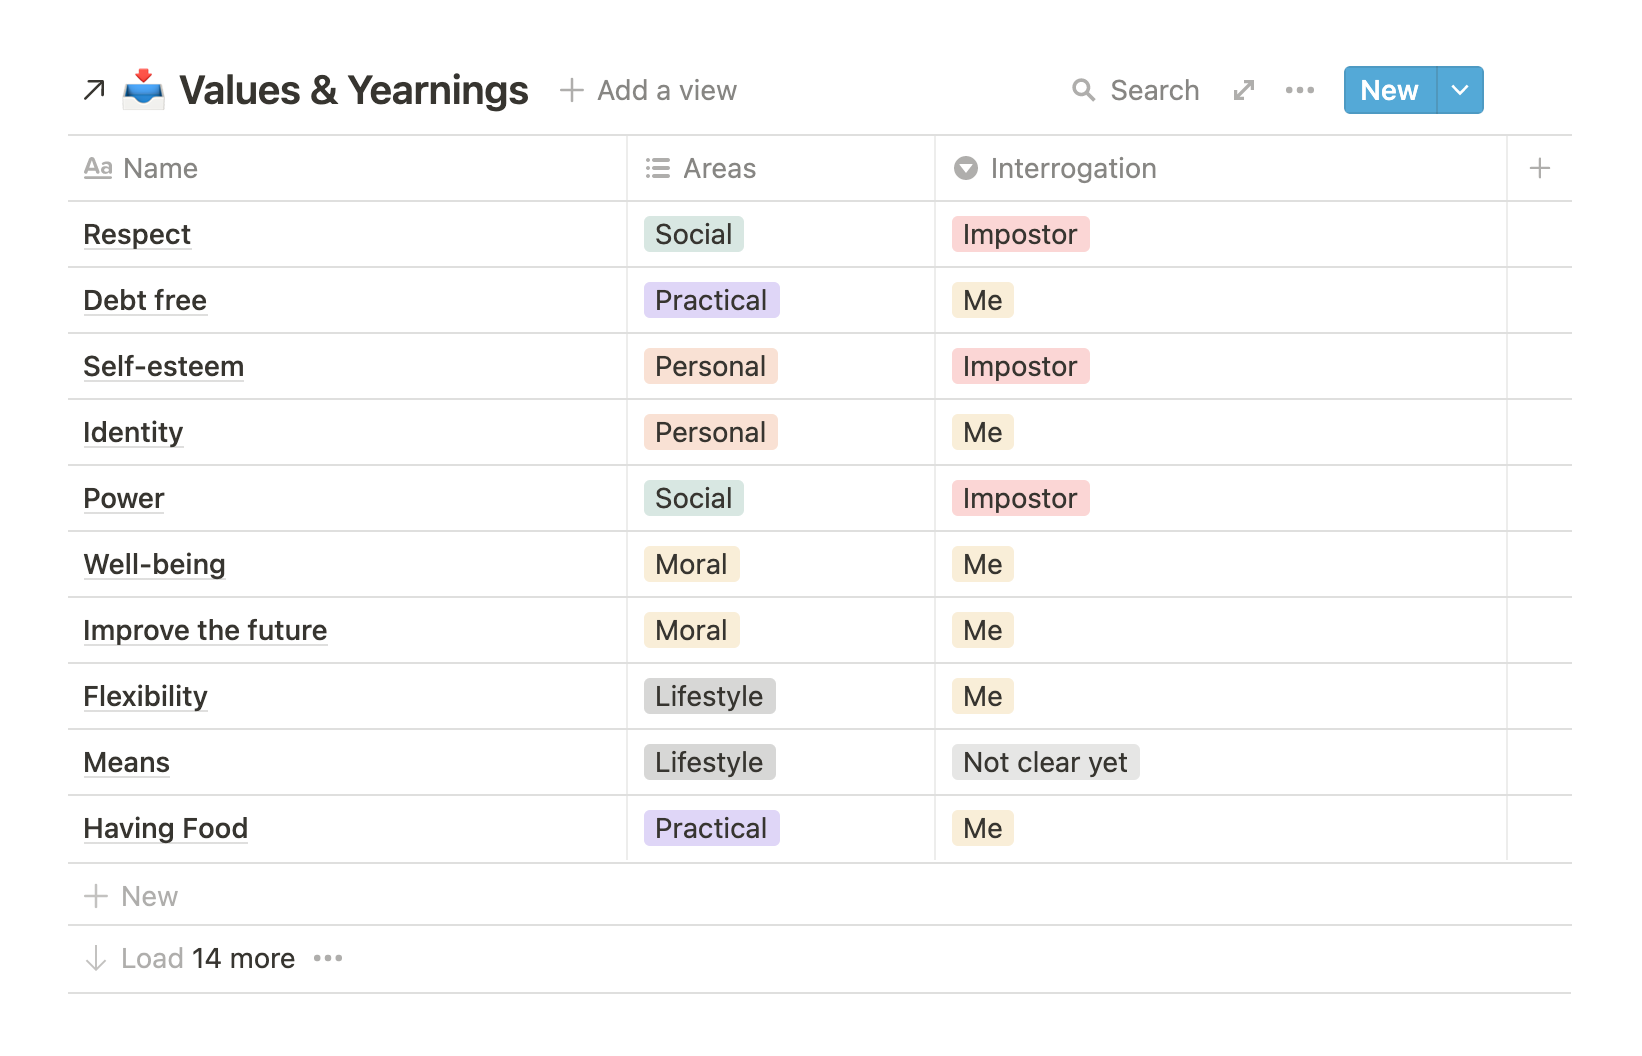Open load-more options ellipsis

328,958
